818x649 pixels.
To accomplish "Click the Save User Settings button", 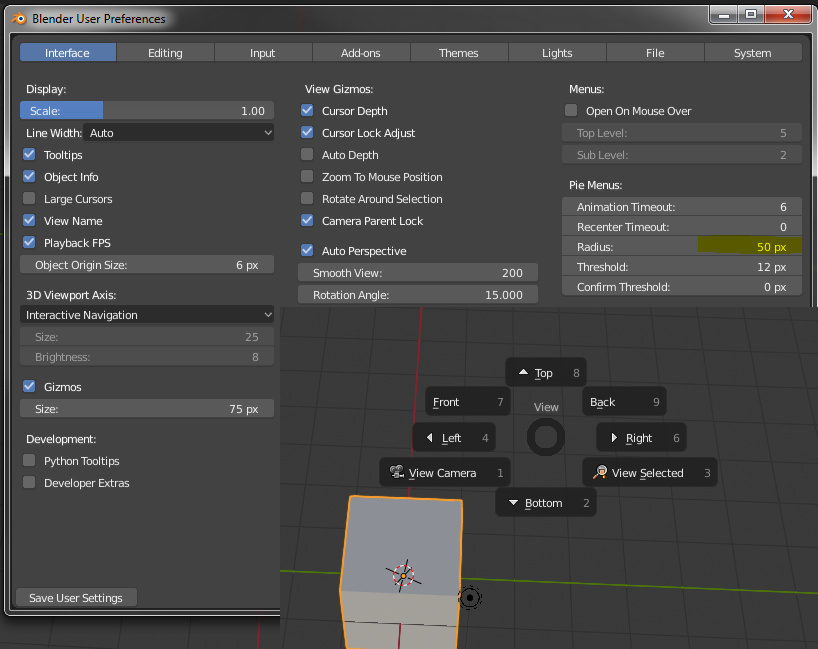I will (x=75, y=597).
